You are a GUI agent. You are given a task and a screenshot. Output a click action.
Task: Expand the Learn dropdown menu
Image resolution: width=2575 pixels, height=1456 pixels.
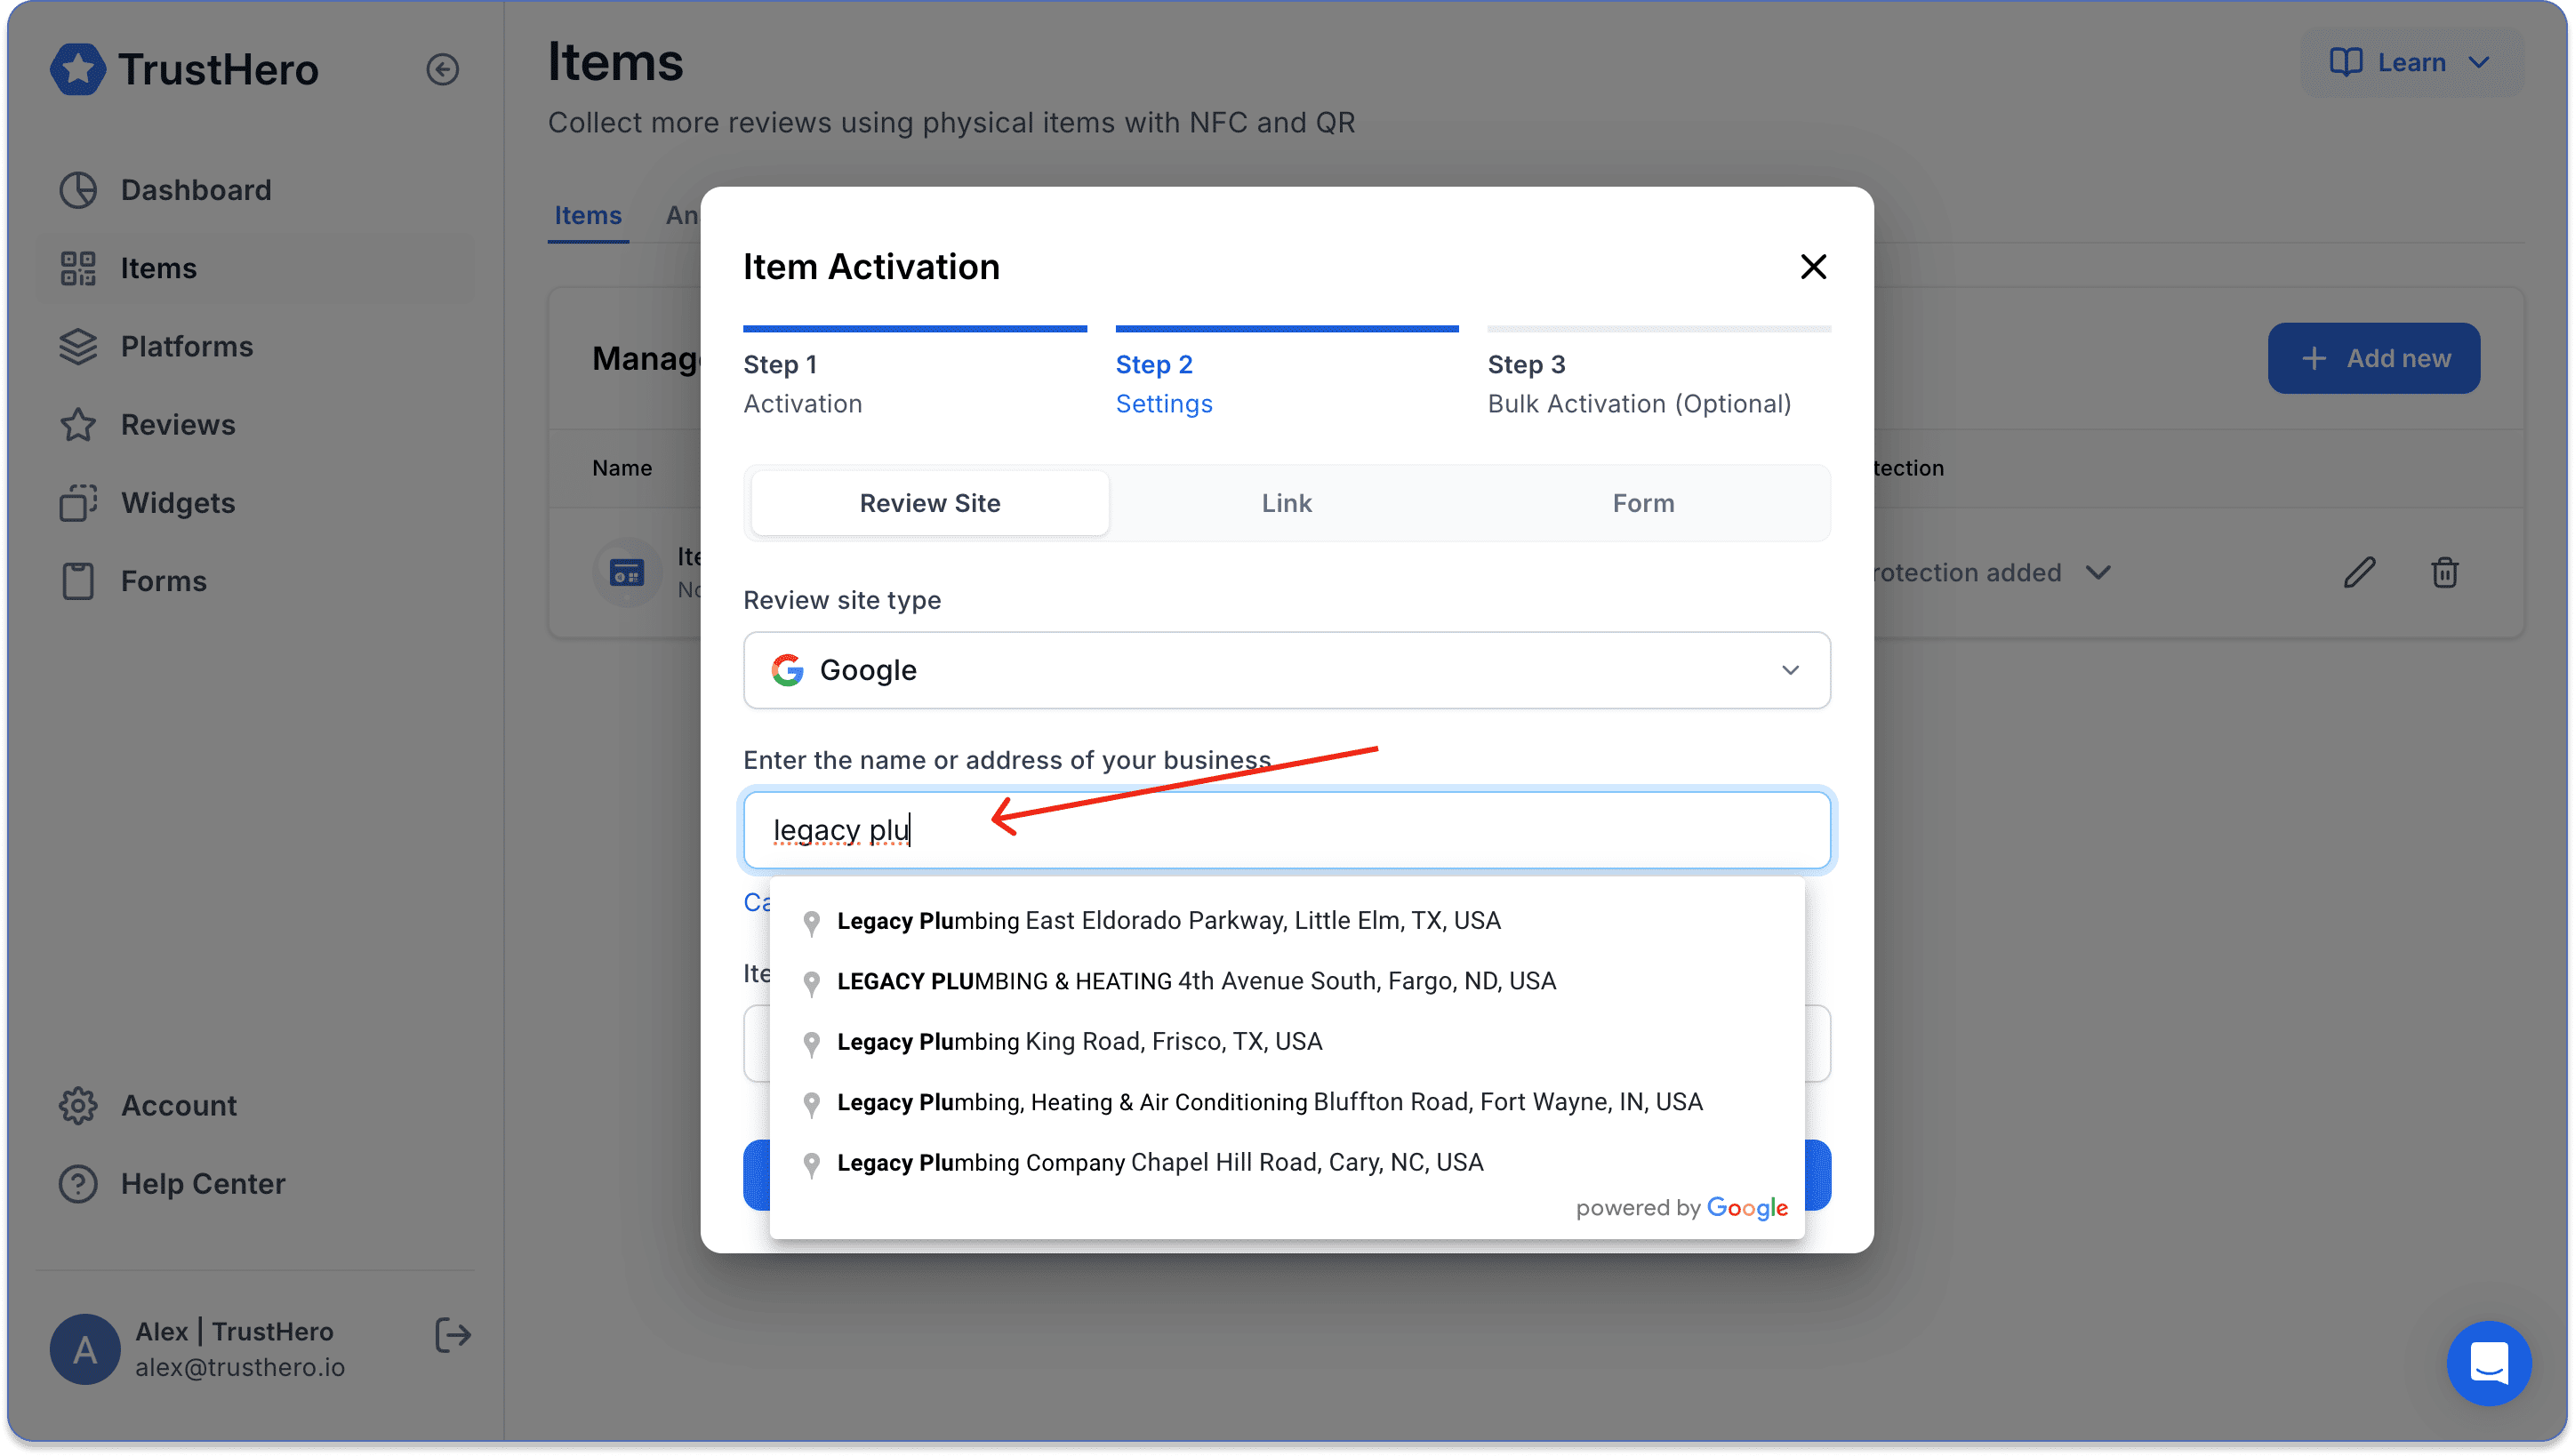pos(2412,62)
